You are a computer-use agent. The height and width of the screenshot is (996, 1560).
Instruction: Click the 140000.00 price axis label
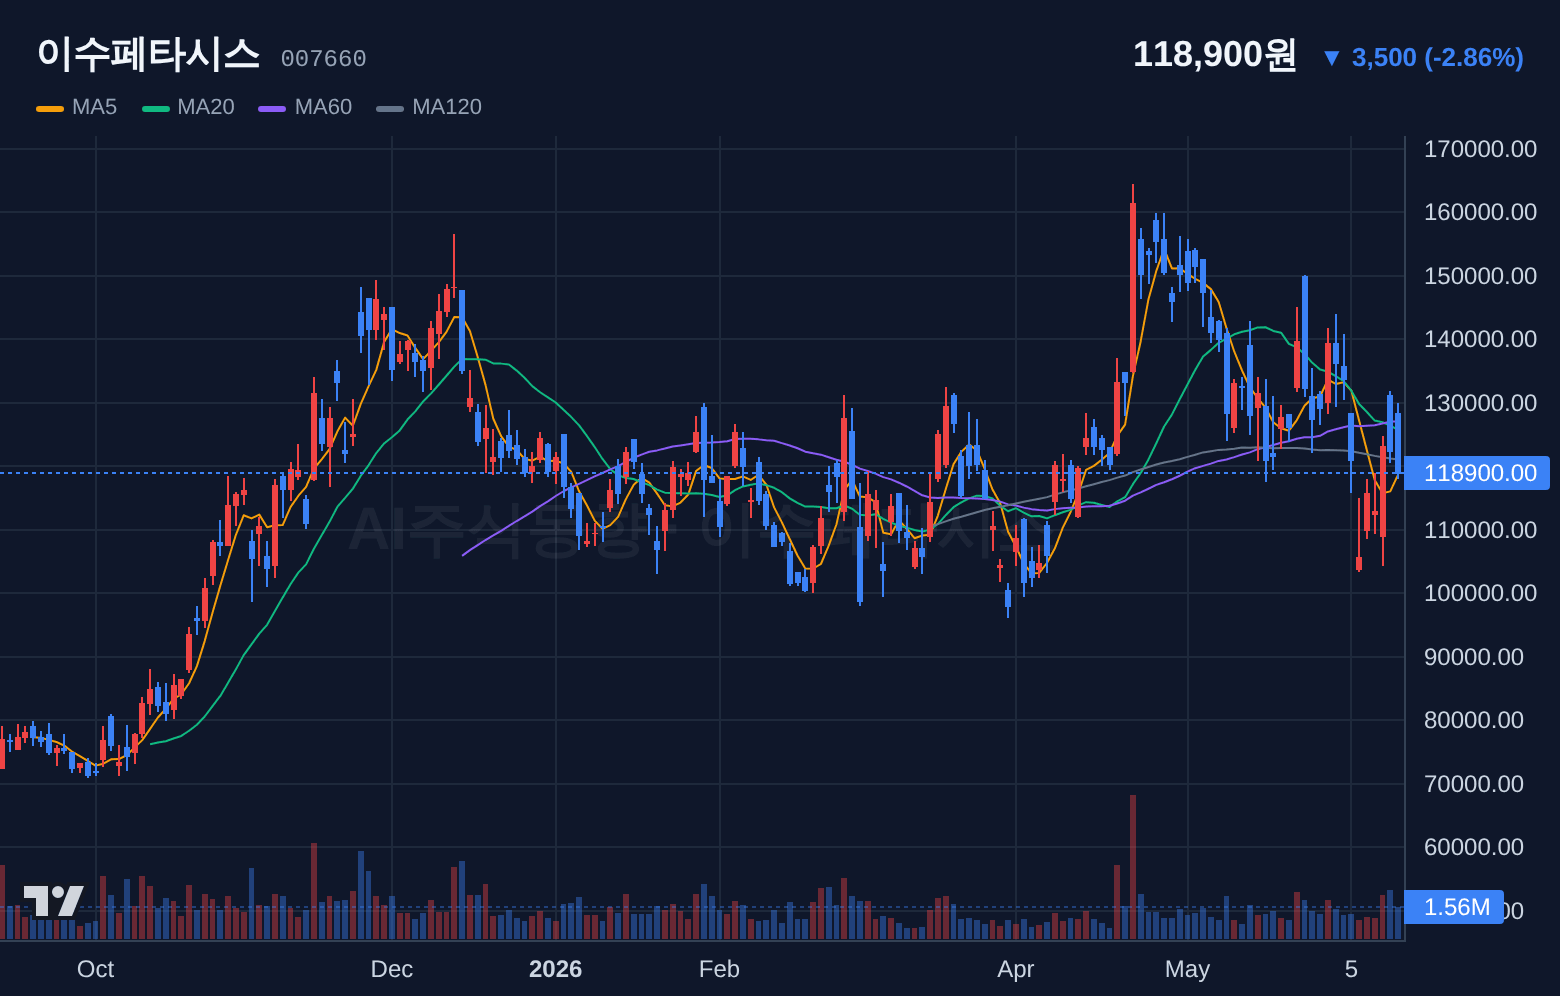tap(1480, 339)
